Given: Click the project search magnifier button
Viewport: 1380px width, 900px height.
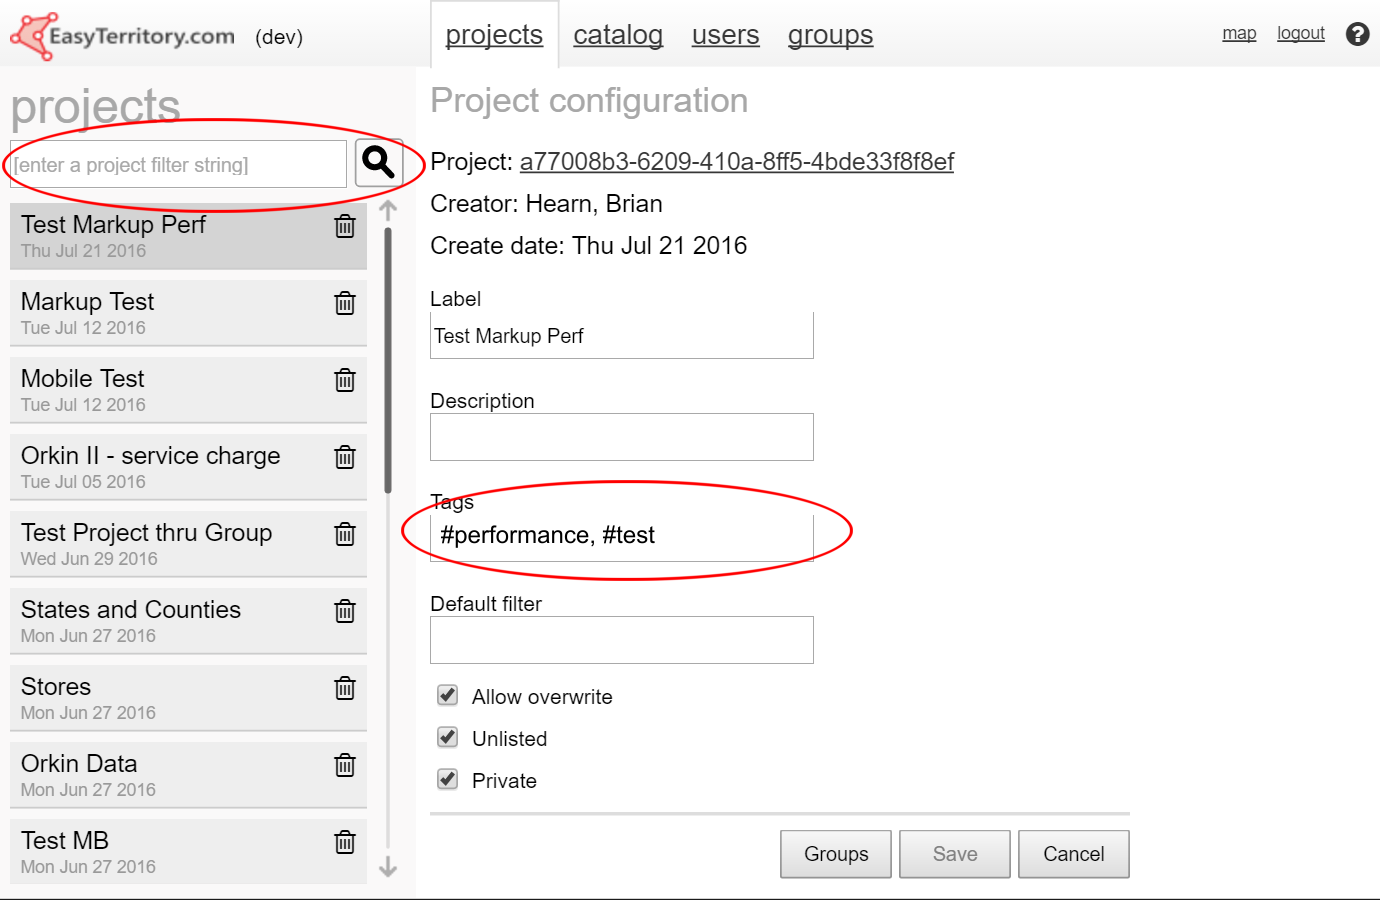Looking at the screenshot, I should [x=378, y=162].
